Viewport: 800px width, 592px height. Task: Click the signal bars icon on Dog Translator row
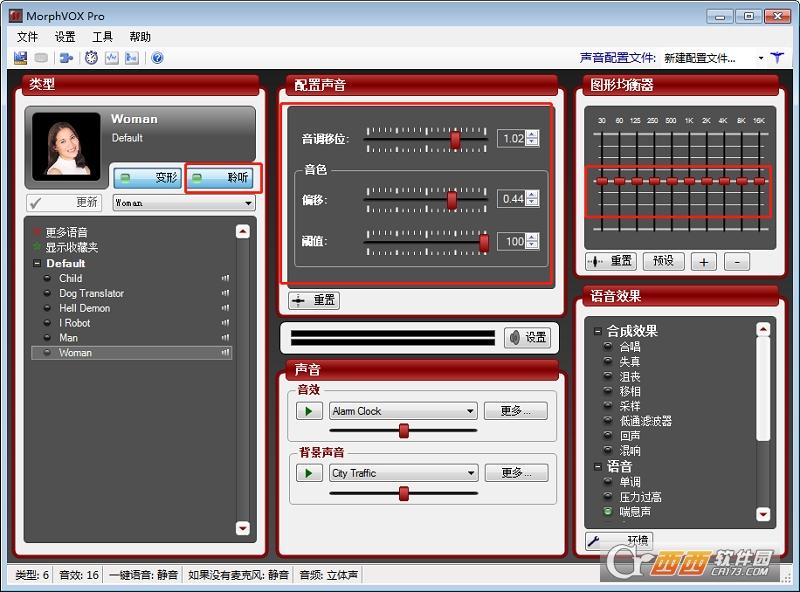pyautogui.click(x=225, y=293)
